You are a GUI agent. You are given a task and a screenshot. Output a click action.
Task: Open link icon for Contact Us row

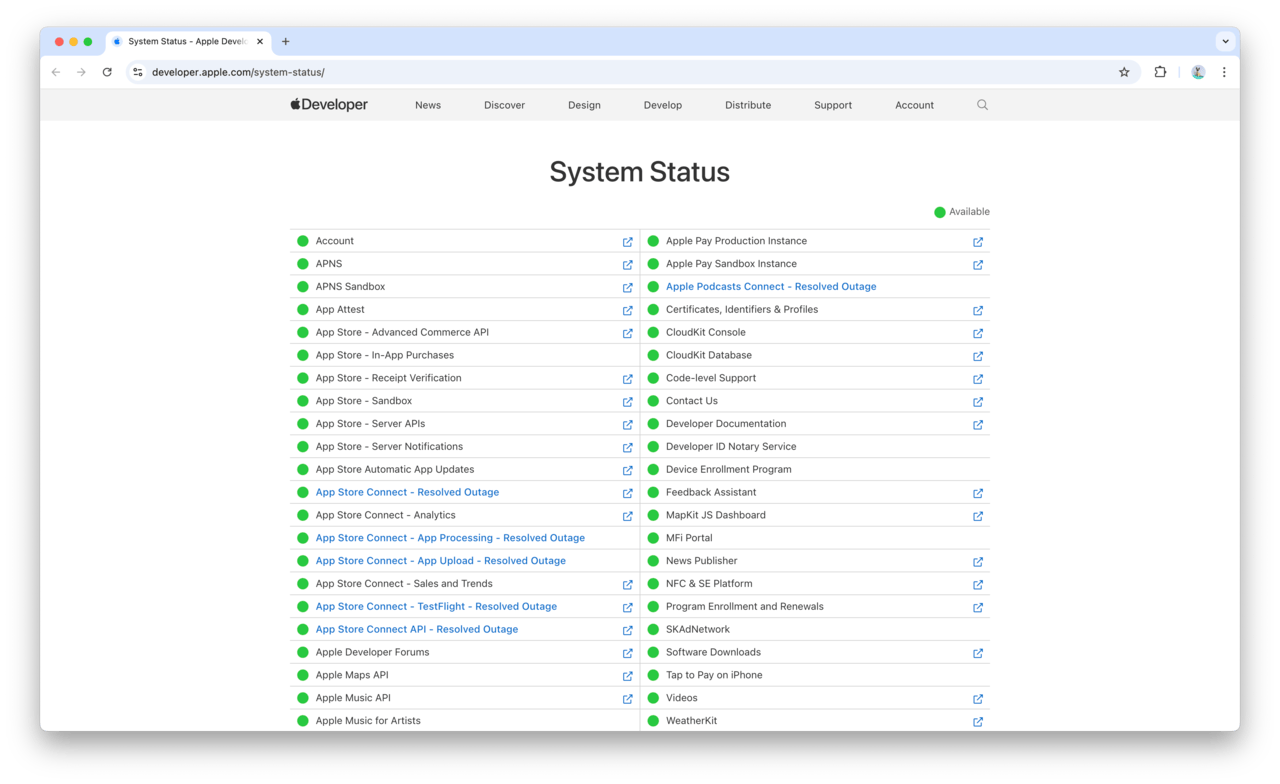tap(978, 402)
